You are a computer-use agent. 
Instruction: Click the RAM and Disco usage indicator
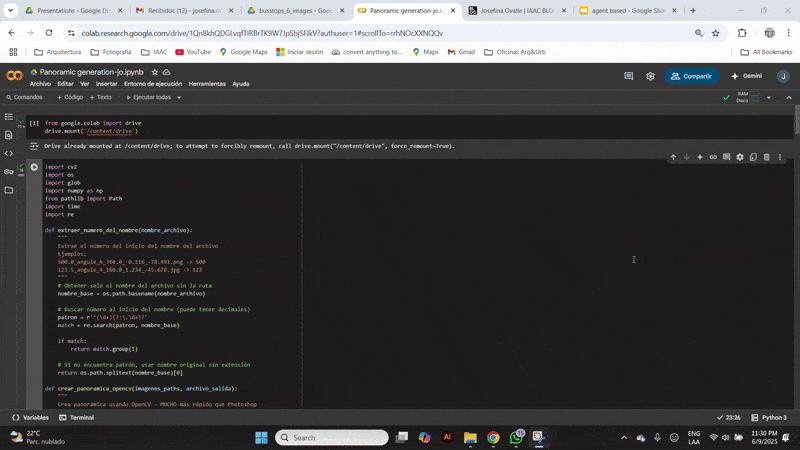pos(748,97)
